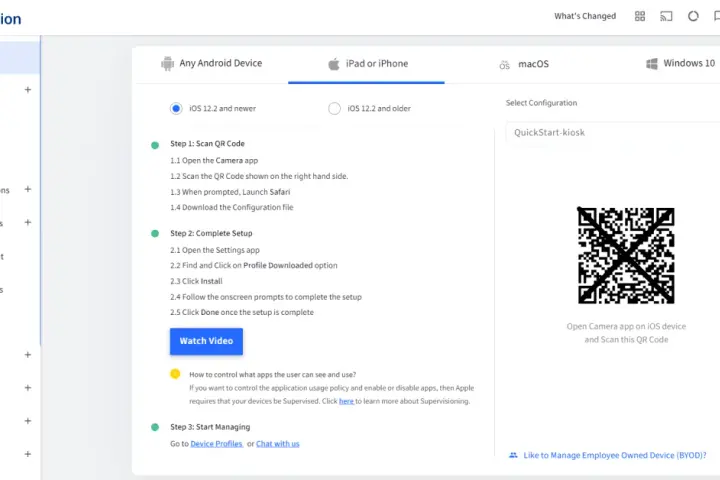Click '1.3 When prompted, Launch Safari' line

click(x=230, y=192)
